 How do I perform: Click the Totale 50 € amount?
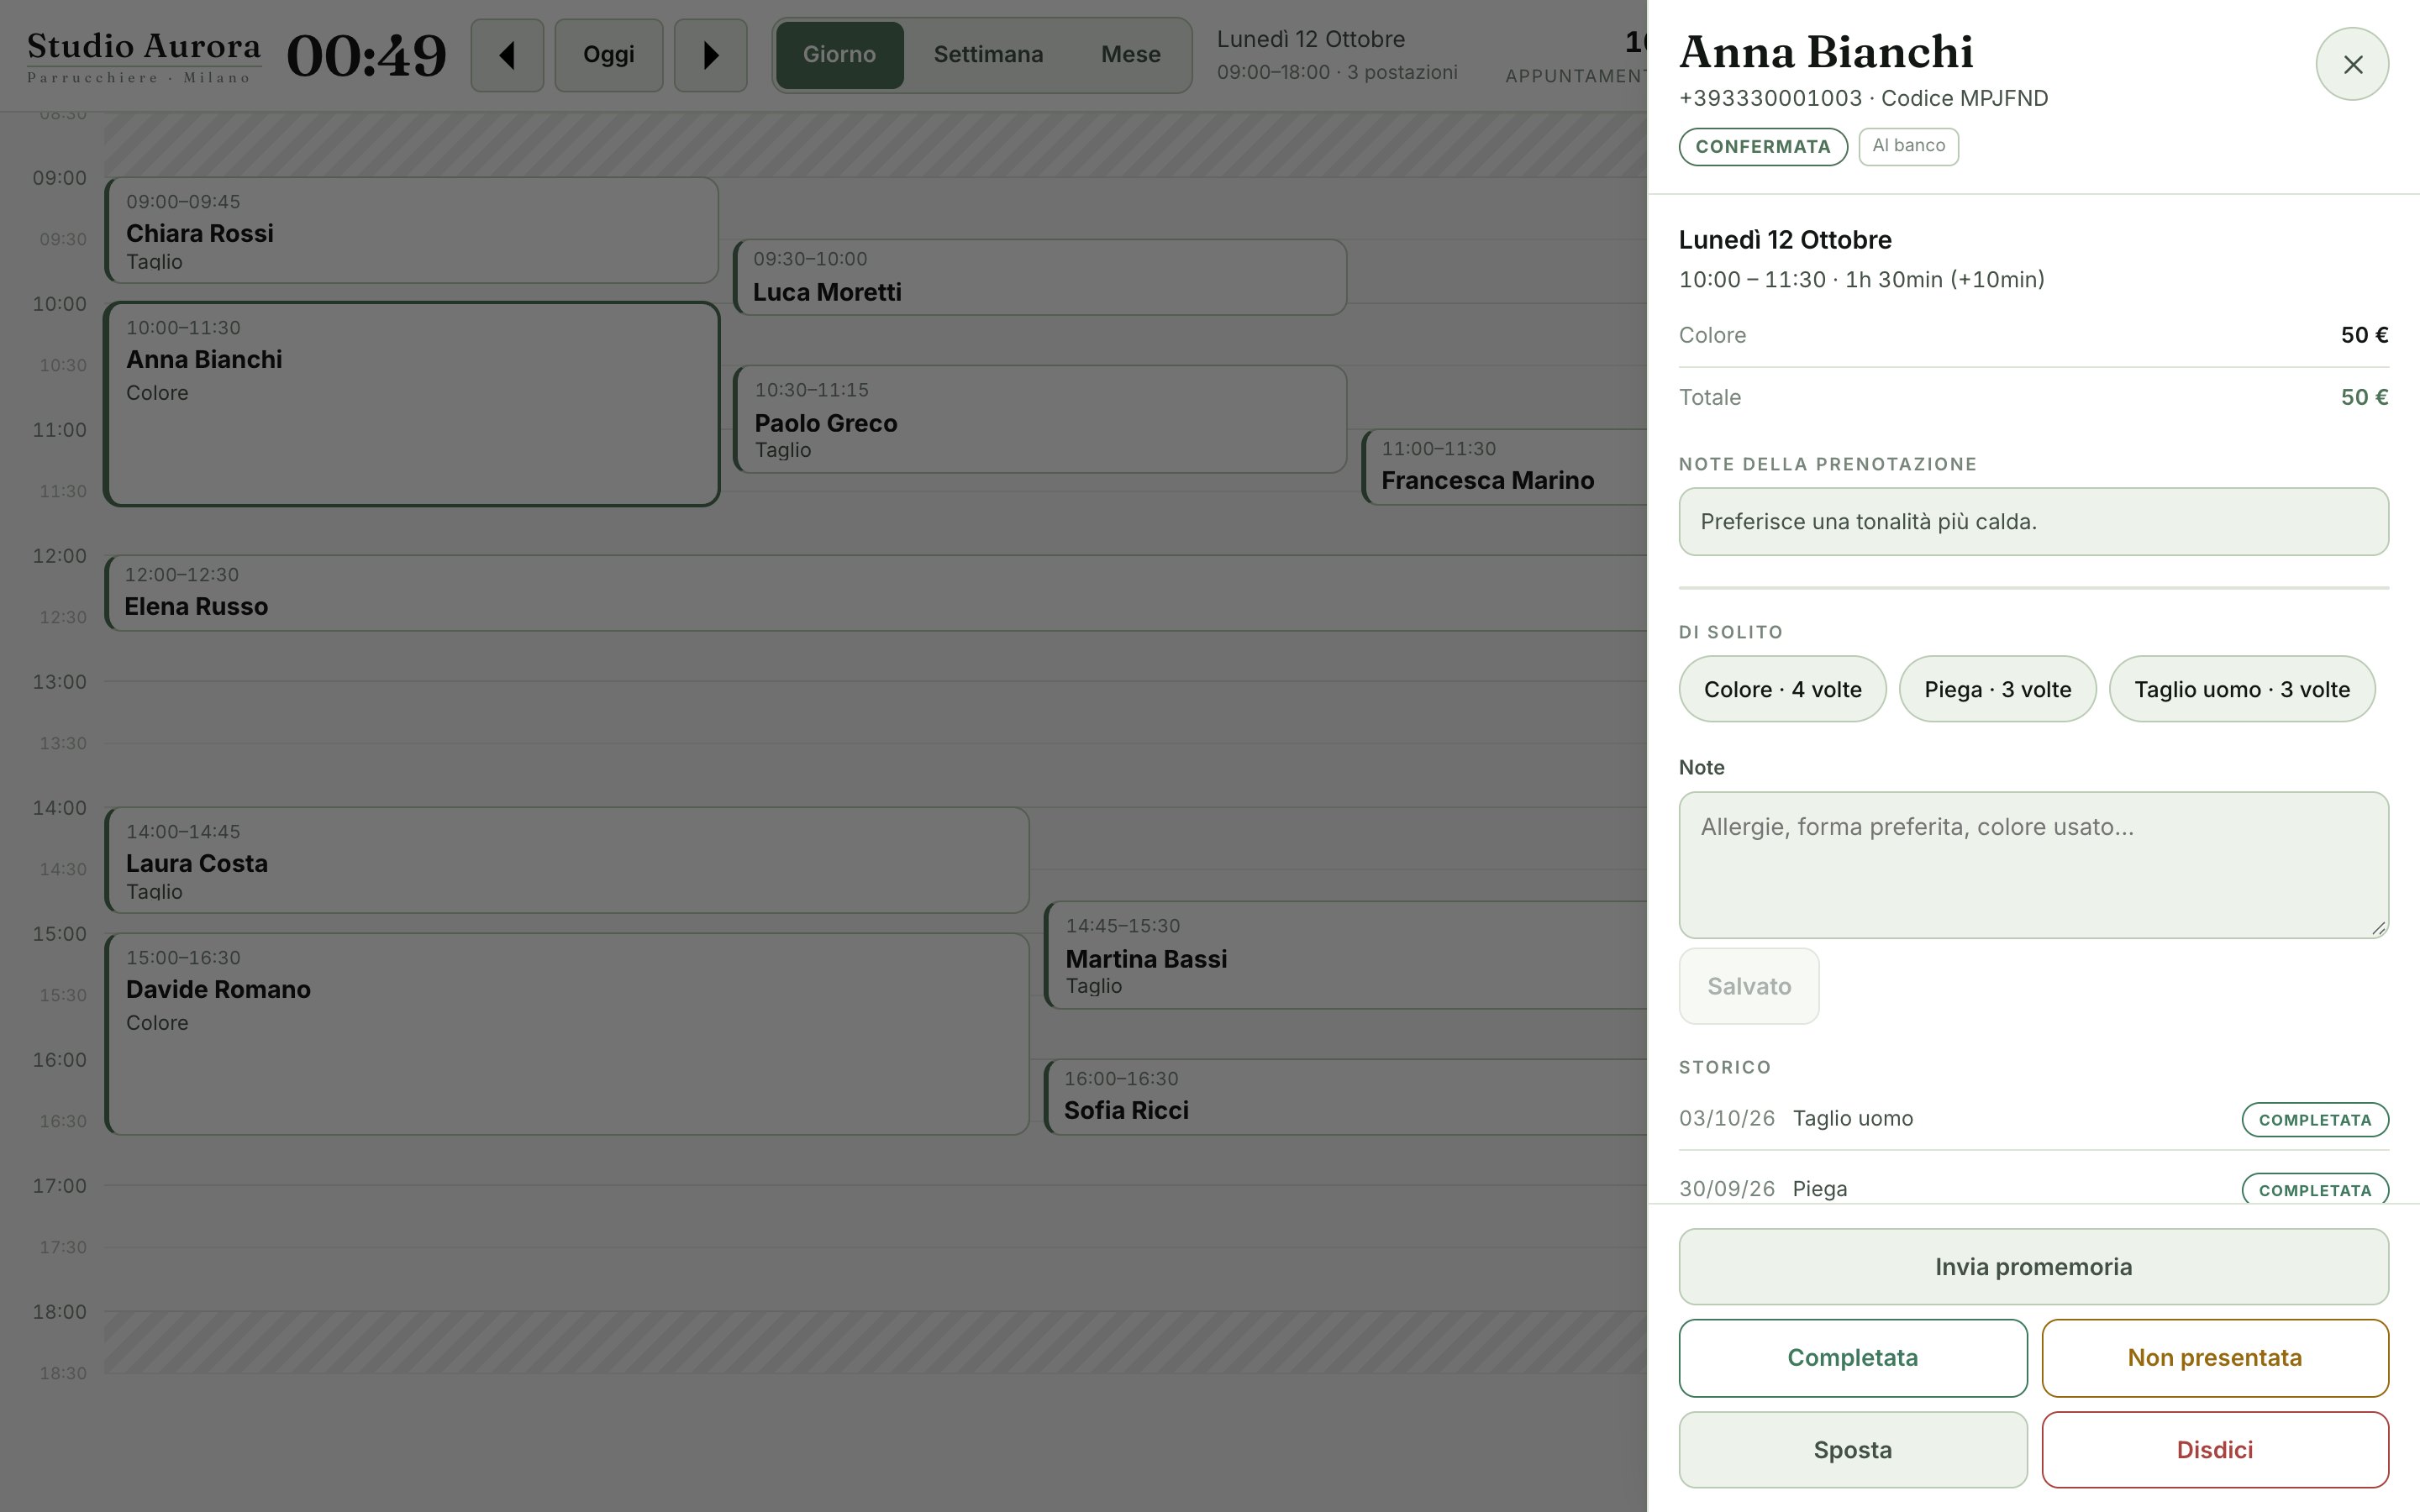(2364, 397)
